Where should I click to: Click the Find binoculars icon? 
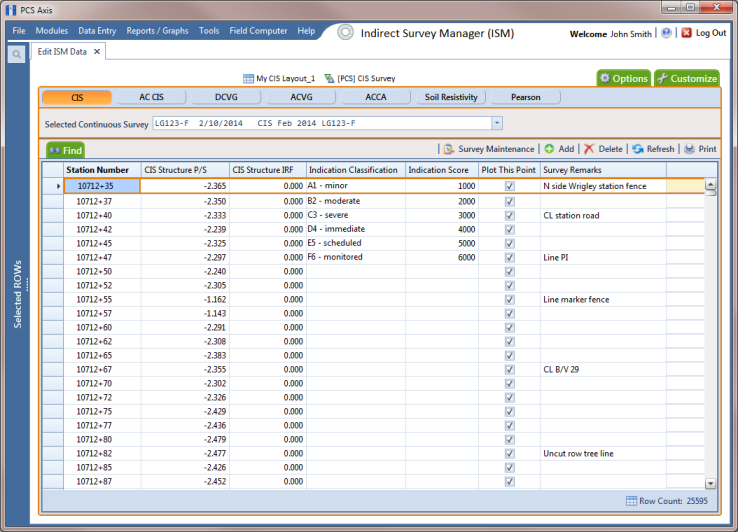pyautogui.click(x=55, y=151)
